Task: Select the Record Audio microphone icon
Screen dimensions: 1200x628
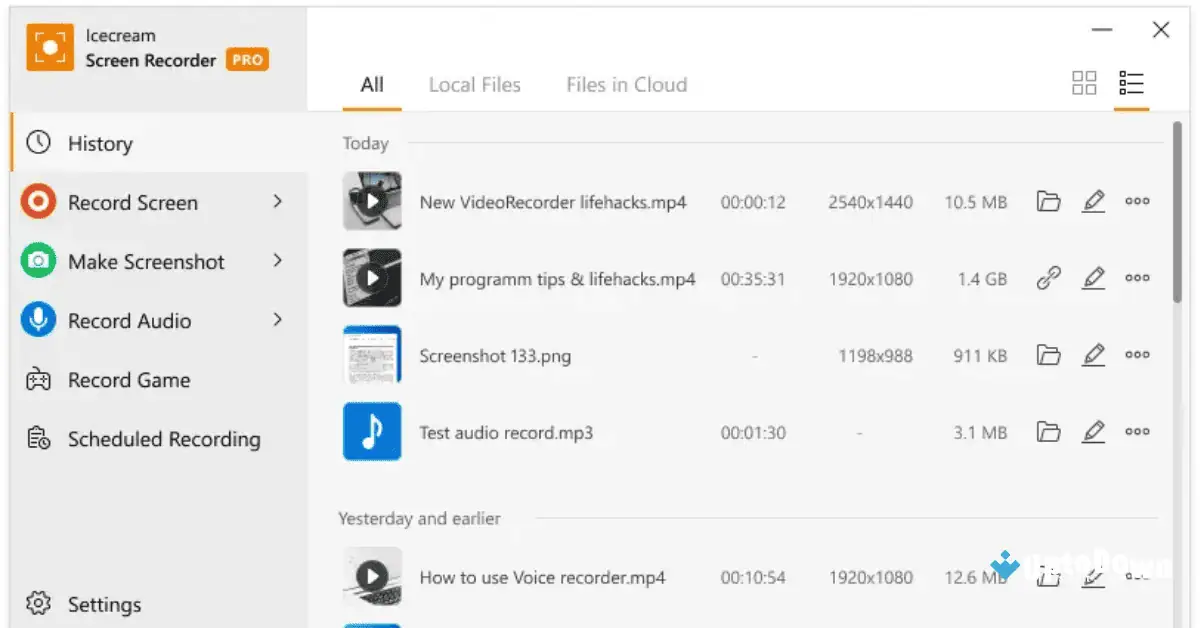Action: (x=37, y=320)
